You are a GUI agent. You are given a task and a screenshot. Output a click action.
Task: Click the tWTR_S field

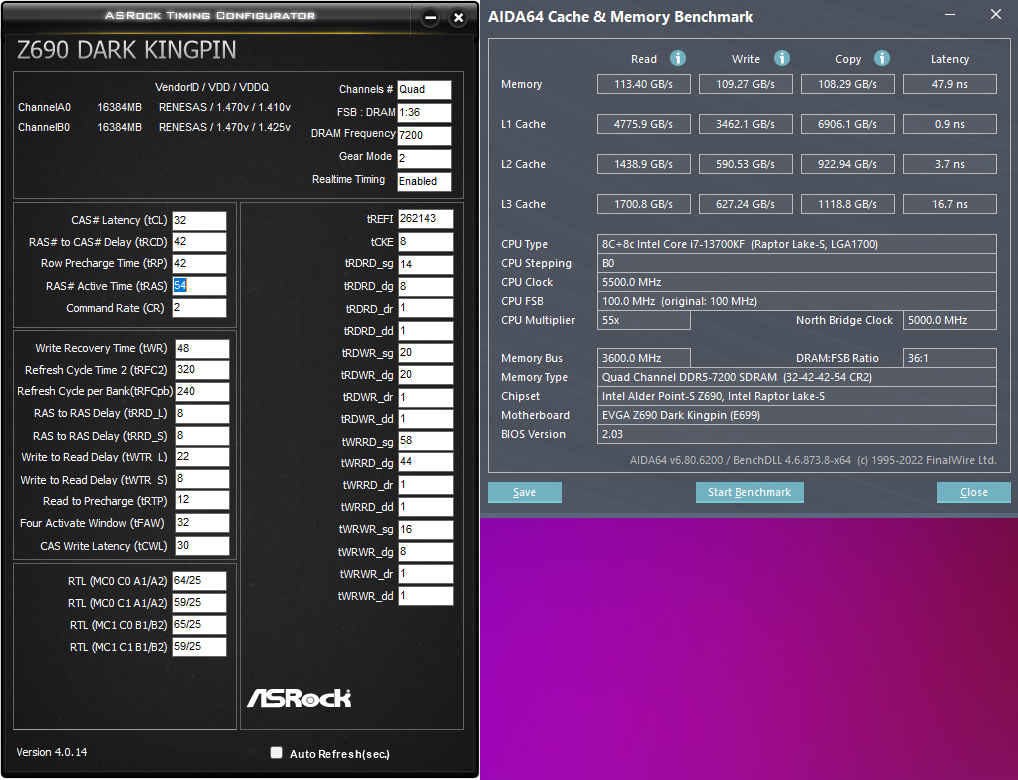pyautogui.click(x=203, y=479)
